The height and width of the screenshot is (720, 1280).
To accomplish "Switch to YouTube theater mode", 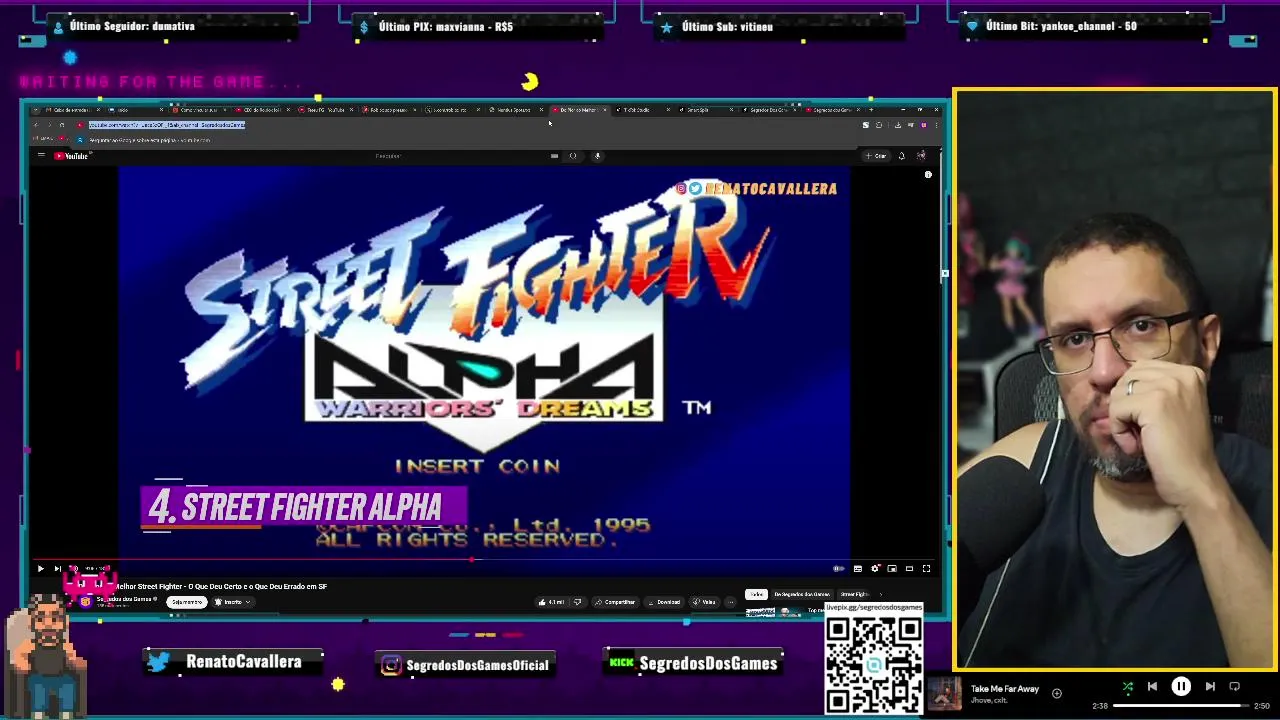I will point(909,568).
